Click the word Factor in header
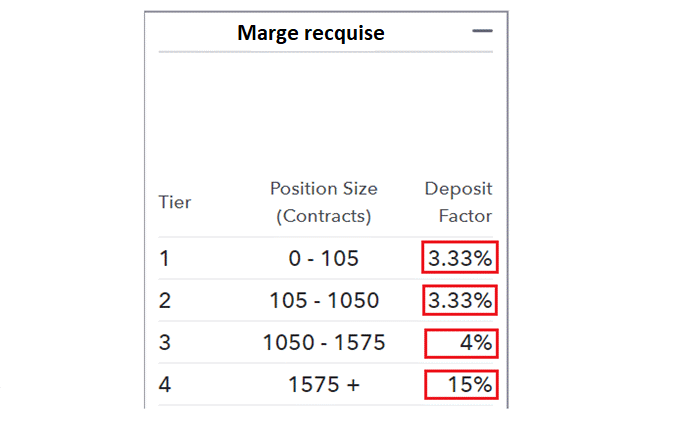 465,216
